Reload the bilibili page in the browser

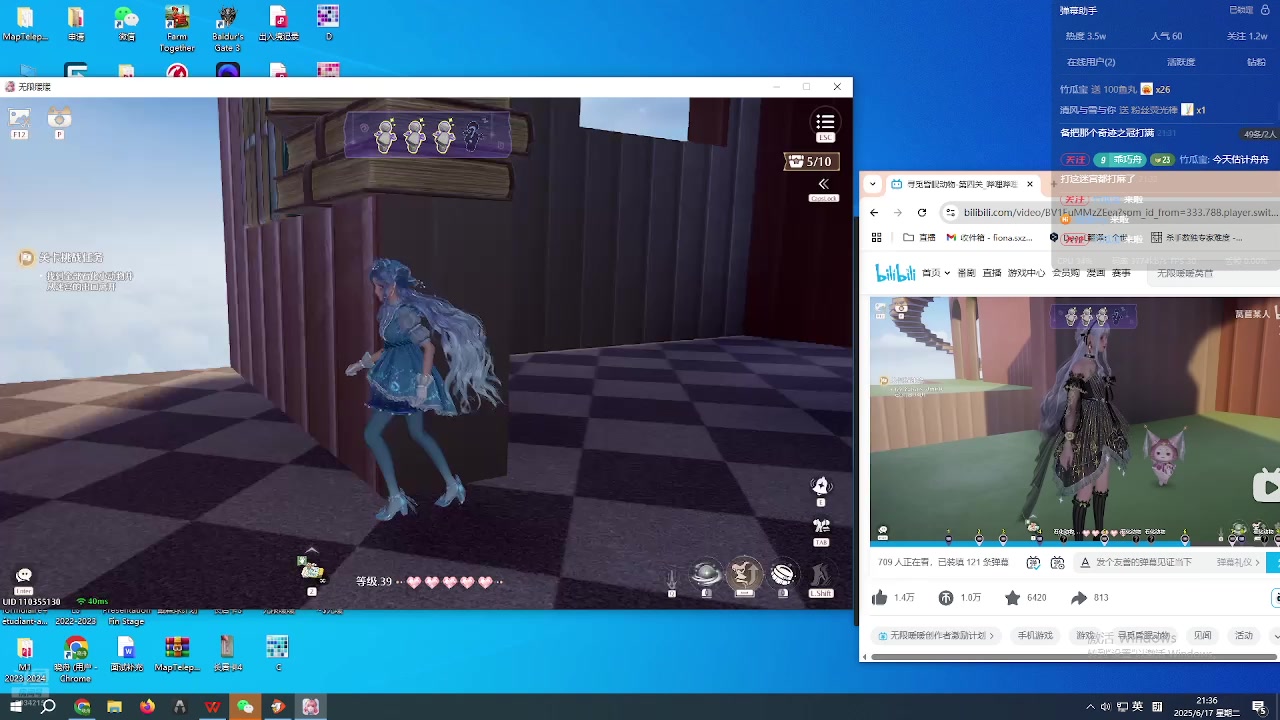pyautogui.click(x=922, y=212)
